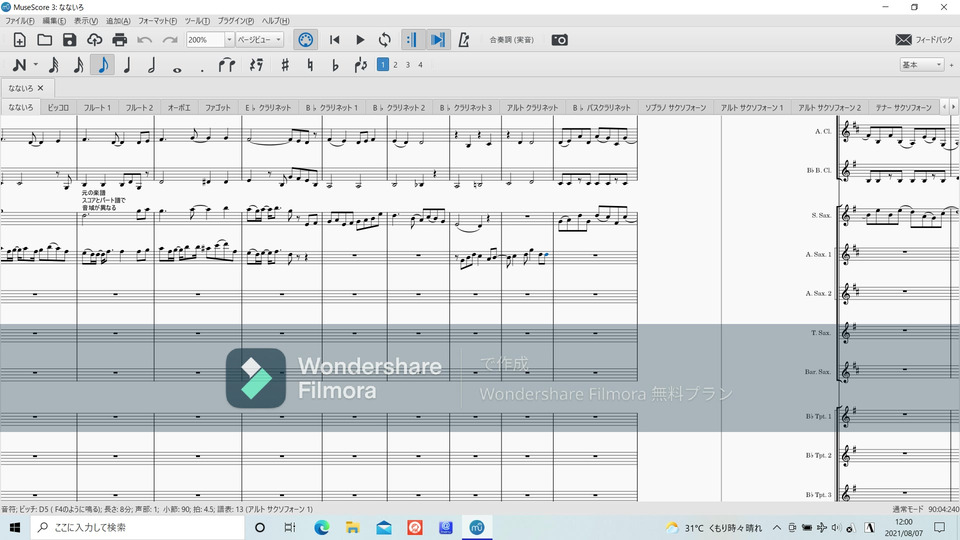Add a new workspace with plus button
Image resolution: width=960 pixels, height=540 pixels.
click(x=951, y=65)
